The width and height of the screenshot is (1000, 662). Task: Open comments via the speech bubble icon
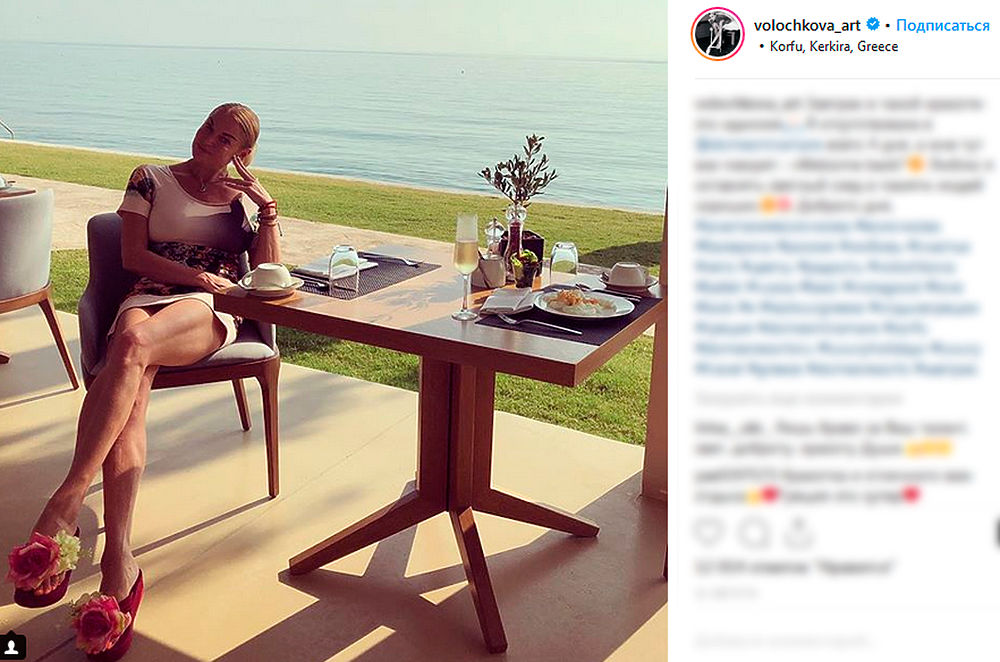(x=754, y=532)
